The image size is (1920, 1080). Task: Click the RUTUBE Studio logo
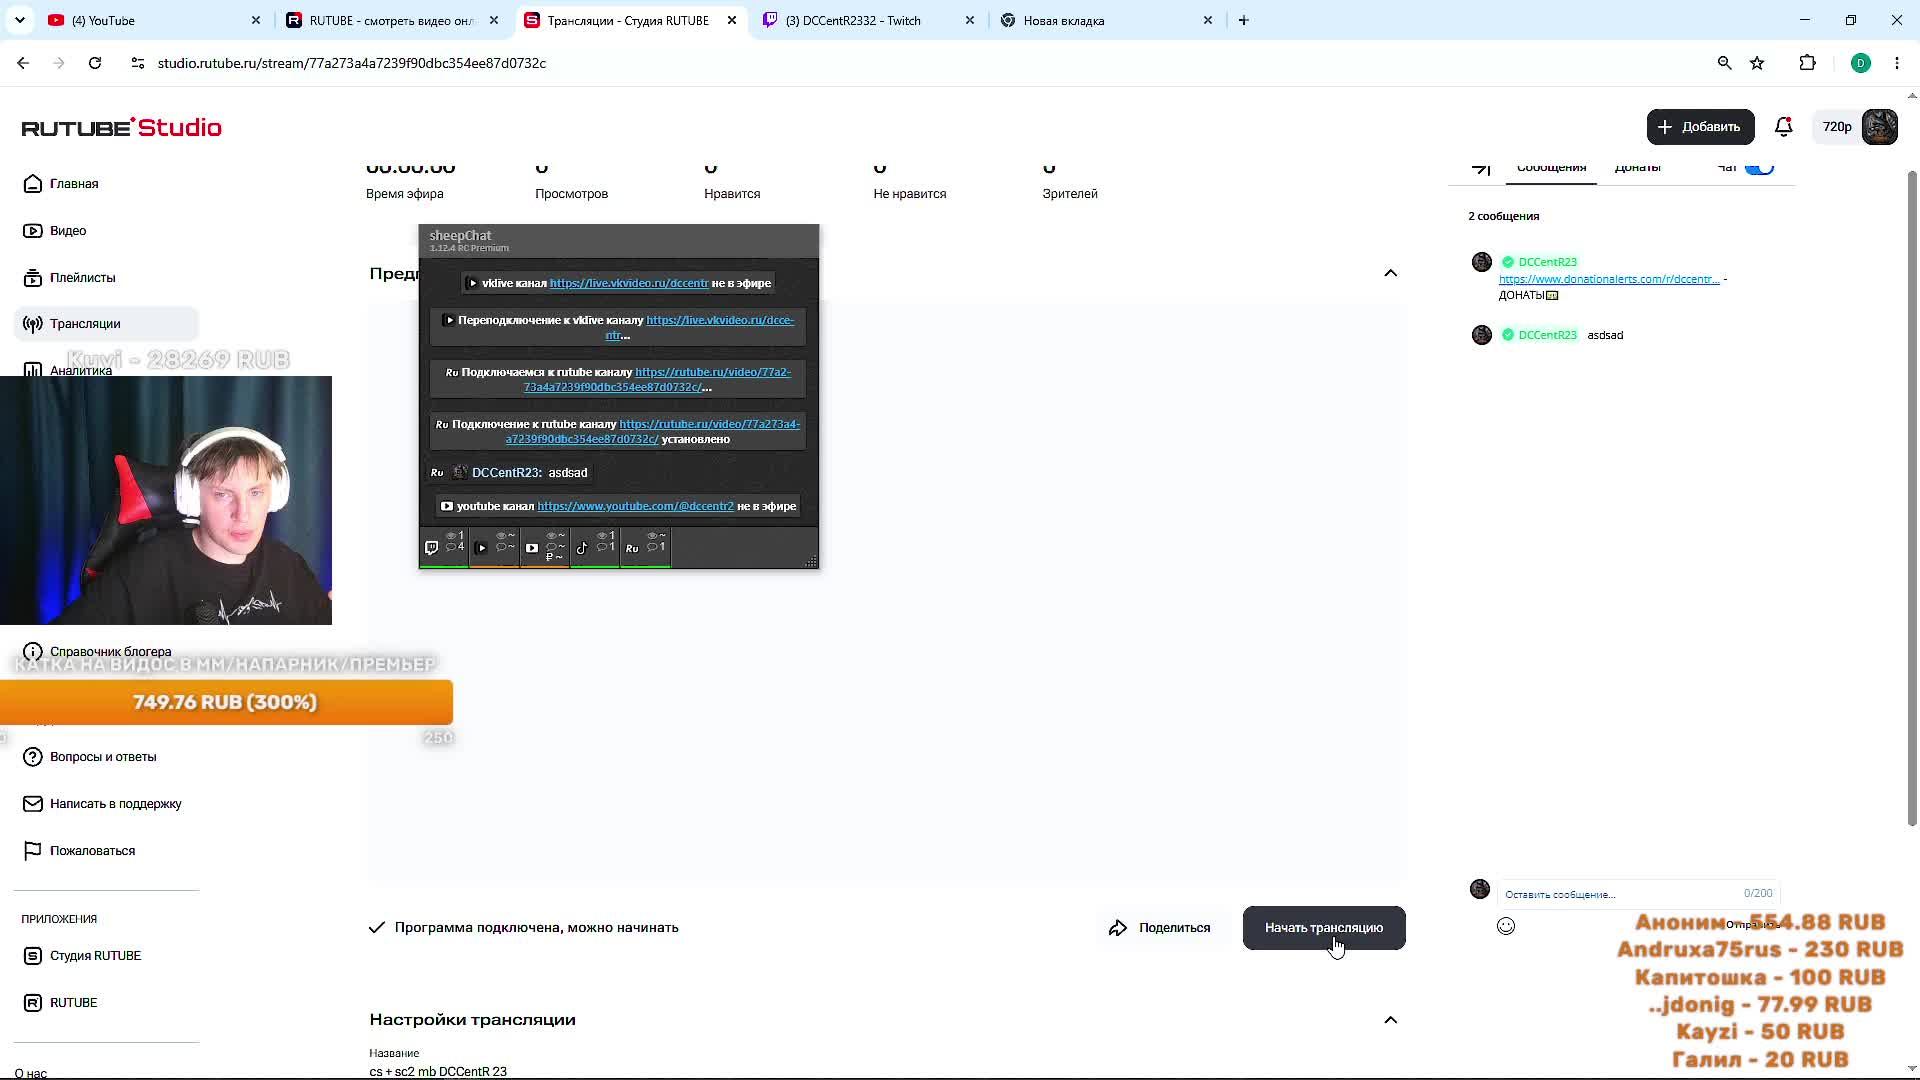pyautogui.click(x=122, y=128)
